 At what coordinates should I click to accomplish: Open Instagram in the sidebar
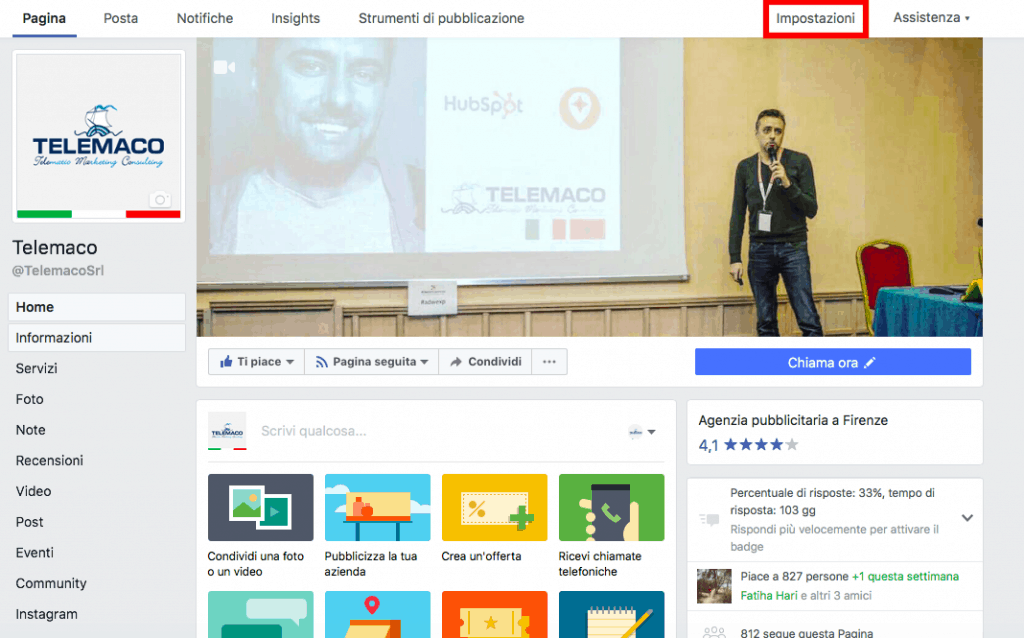click(46, 614)
